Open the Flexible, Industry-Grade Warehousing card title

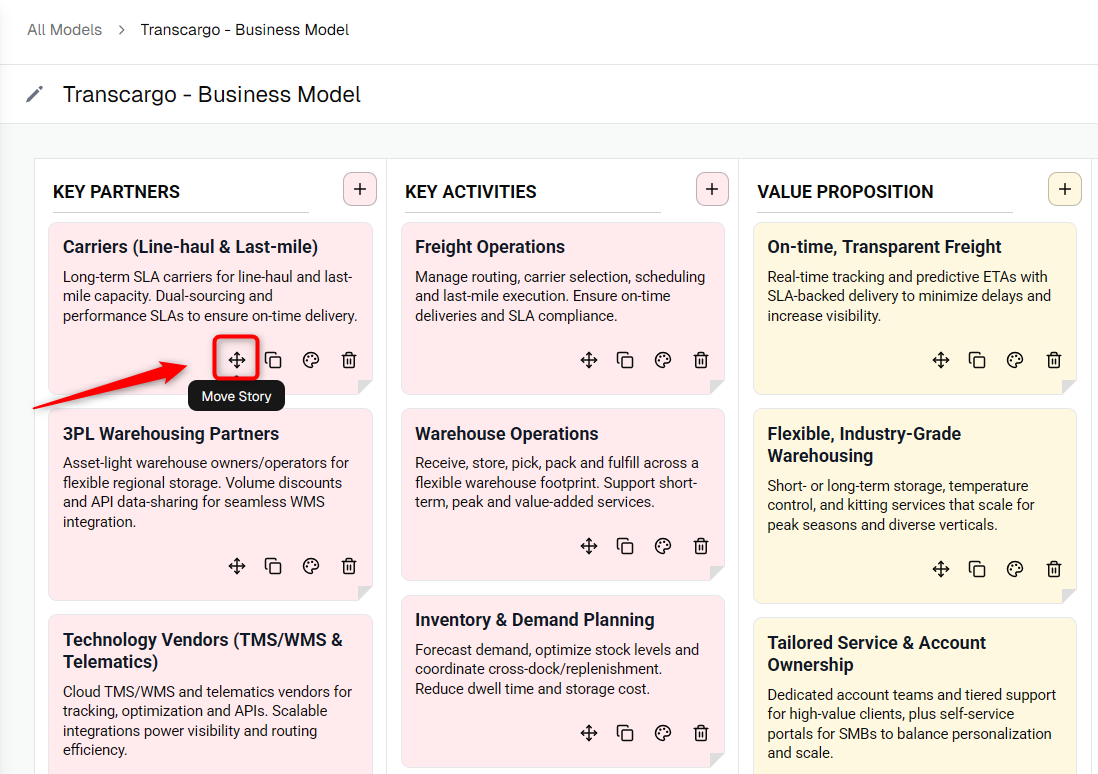[864, 445]
